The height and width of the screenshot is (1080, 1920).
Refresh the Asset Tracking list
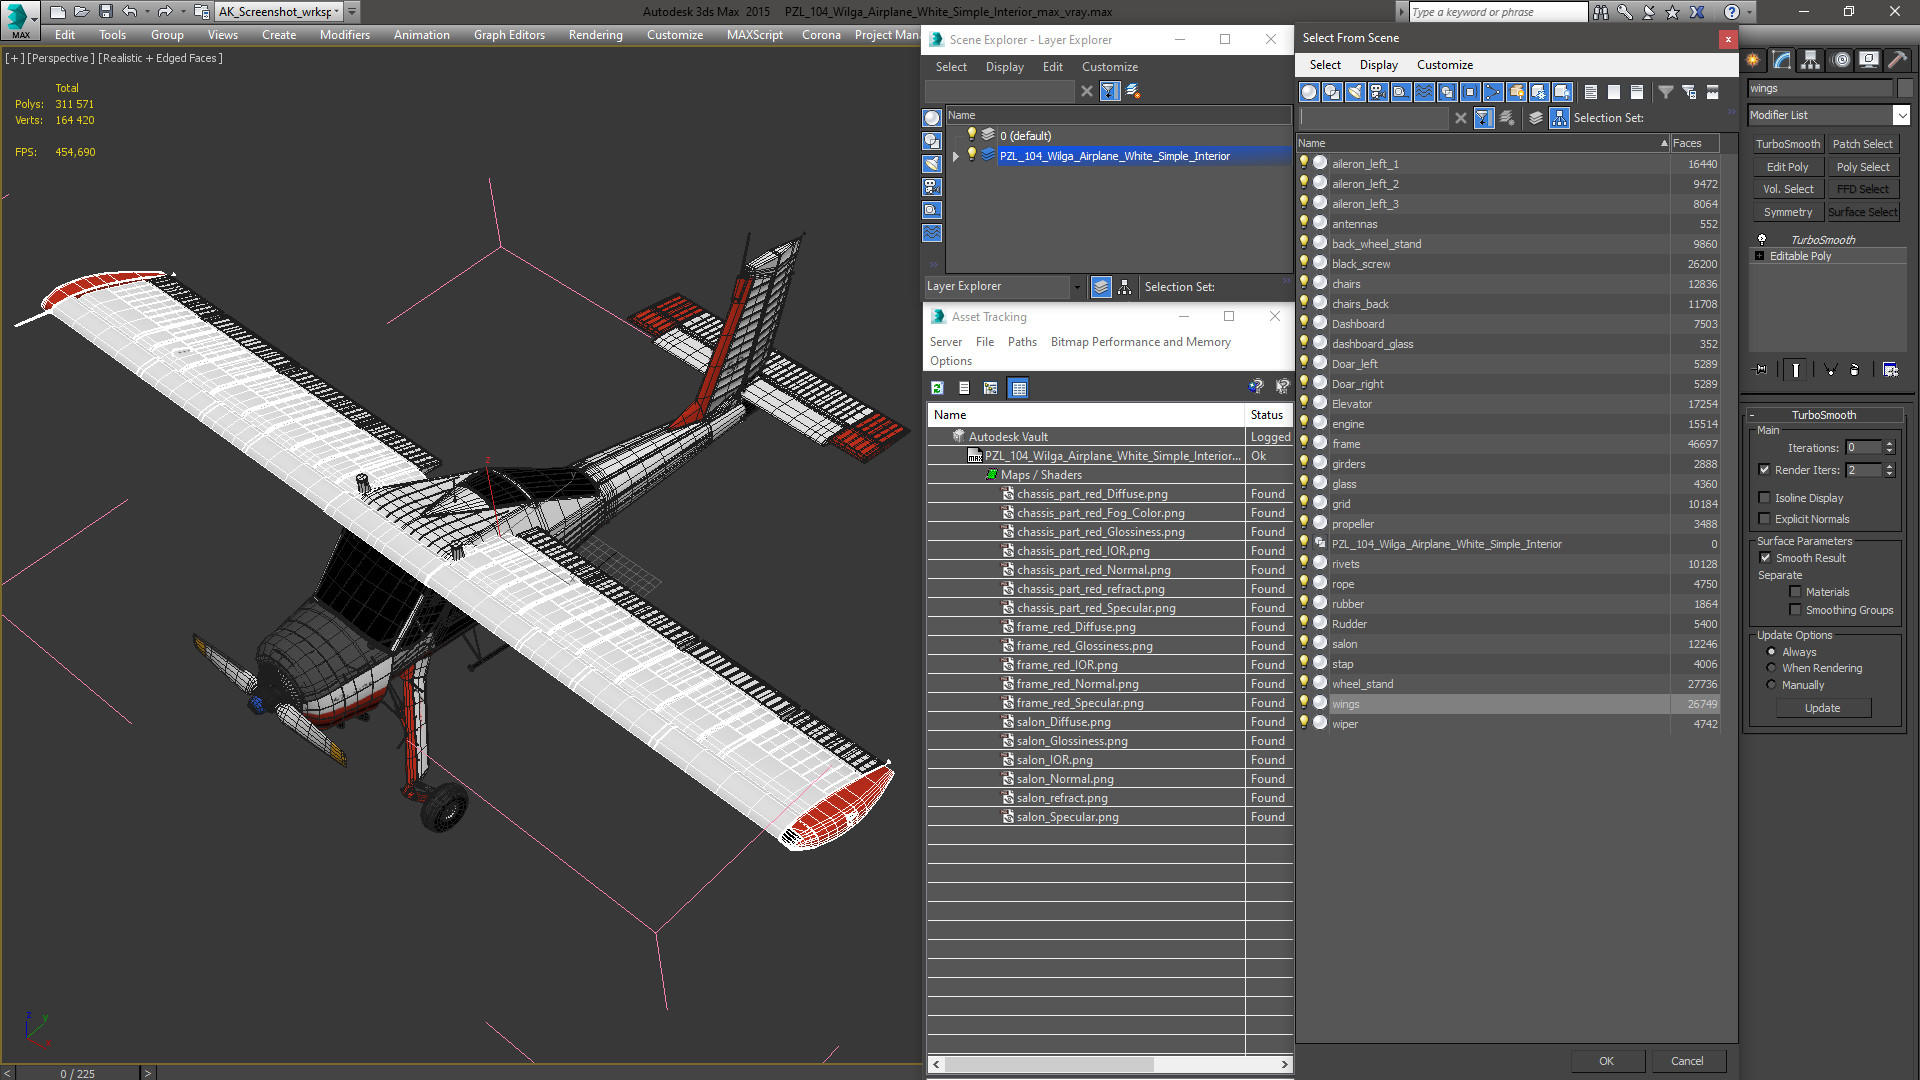click(x=937, y=388)
